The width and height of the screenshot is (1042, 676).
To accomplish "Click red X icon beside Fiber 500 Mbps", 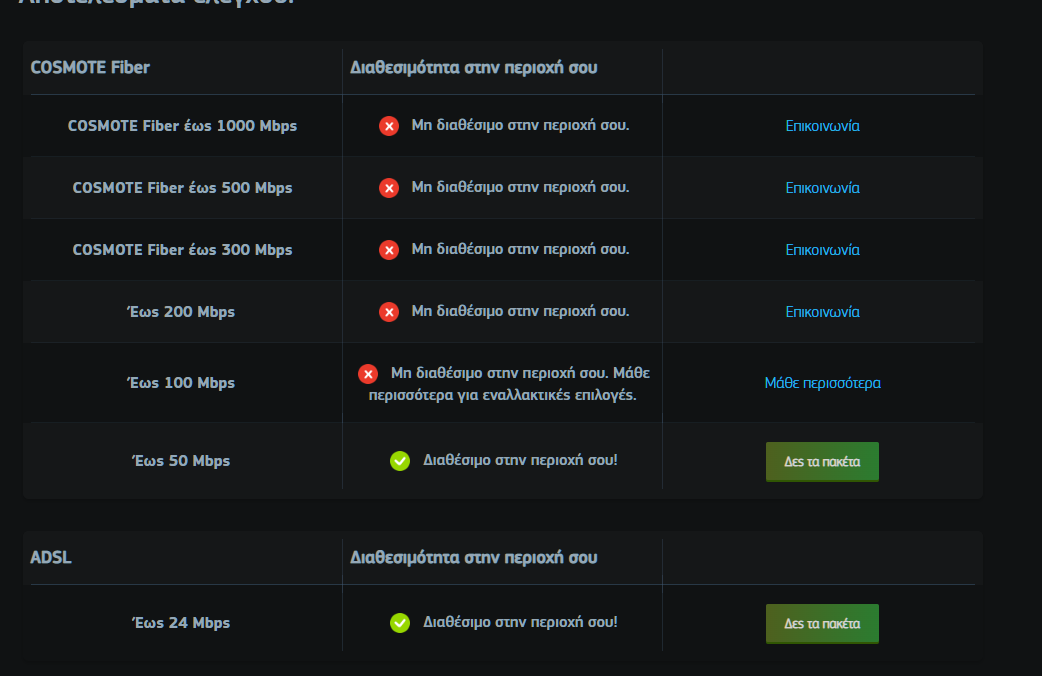I will (x=389, y=188).
